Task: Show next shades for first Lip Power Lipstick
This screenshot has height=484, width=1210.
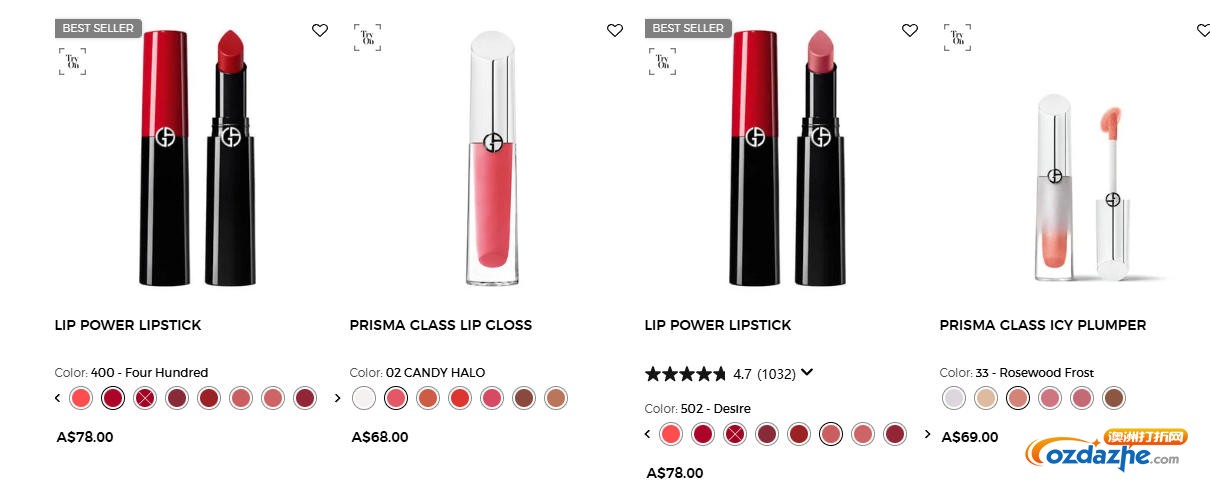Action: click(337, 398)
